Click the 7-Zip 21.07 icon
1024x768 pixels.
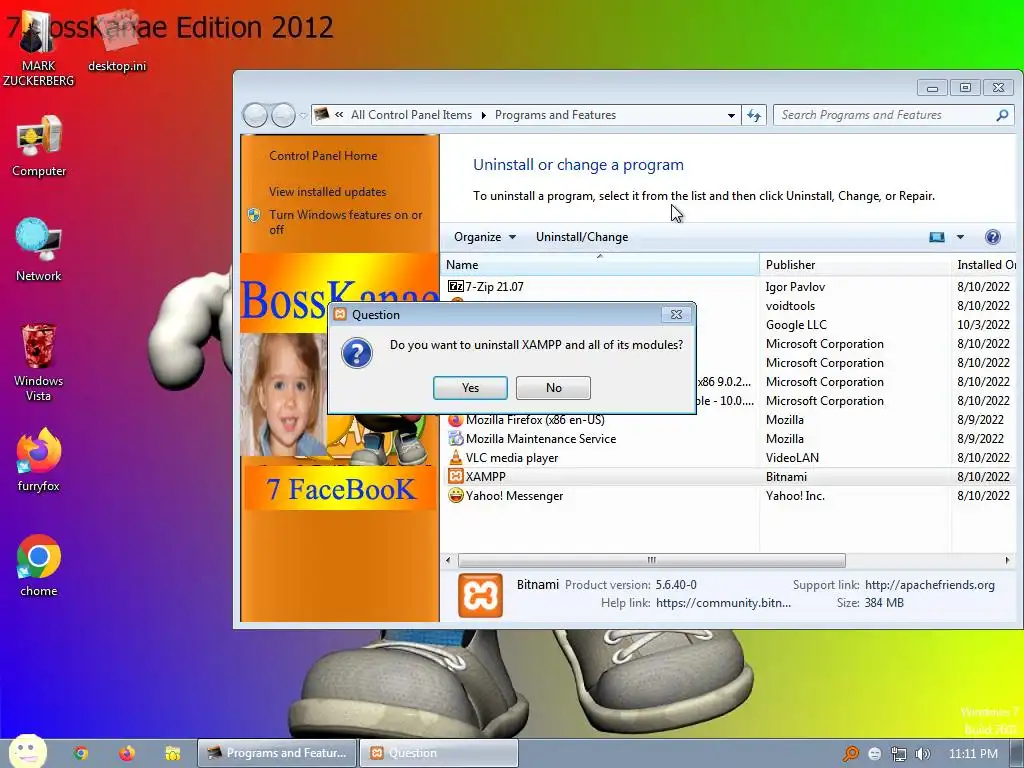(x=455, y=286)
